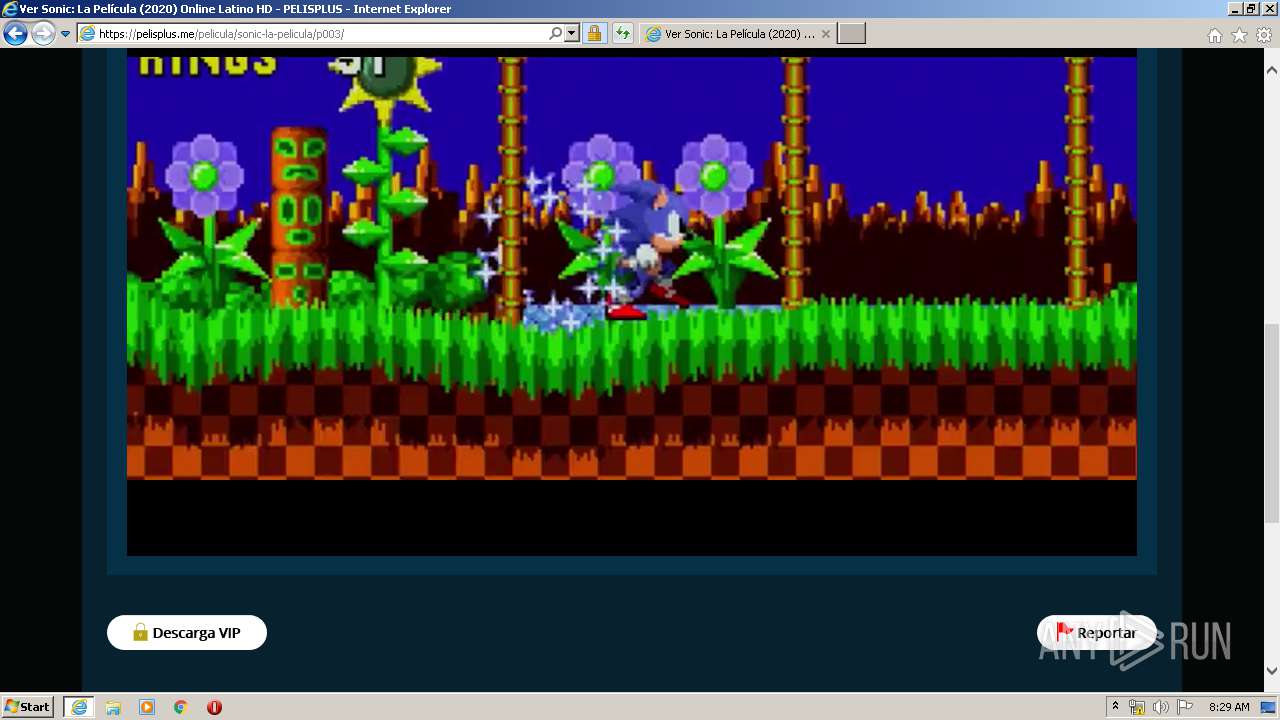Click the browser Forward arrow button
Viewport: 1280px width, 720px height.
pos(43,34)
